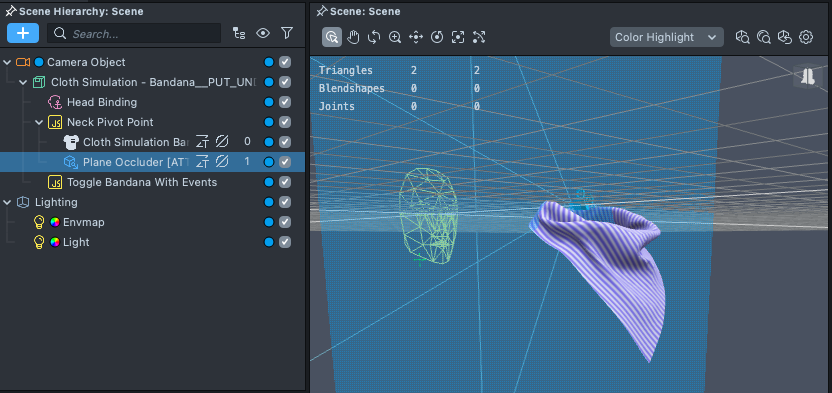The height and width of the screenshot is (393, 832).
Task: Select the pan hand tool
Action: click(x=353, y=37)
